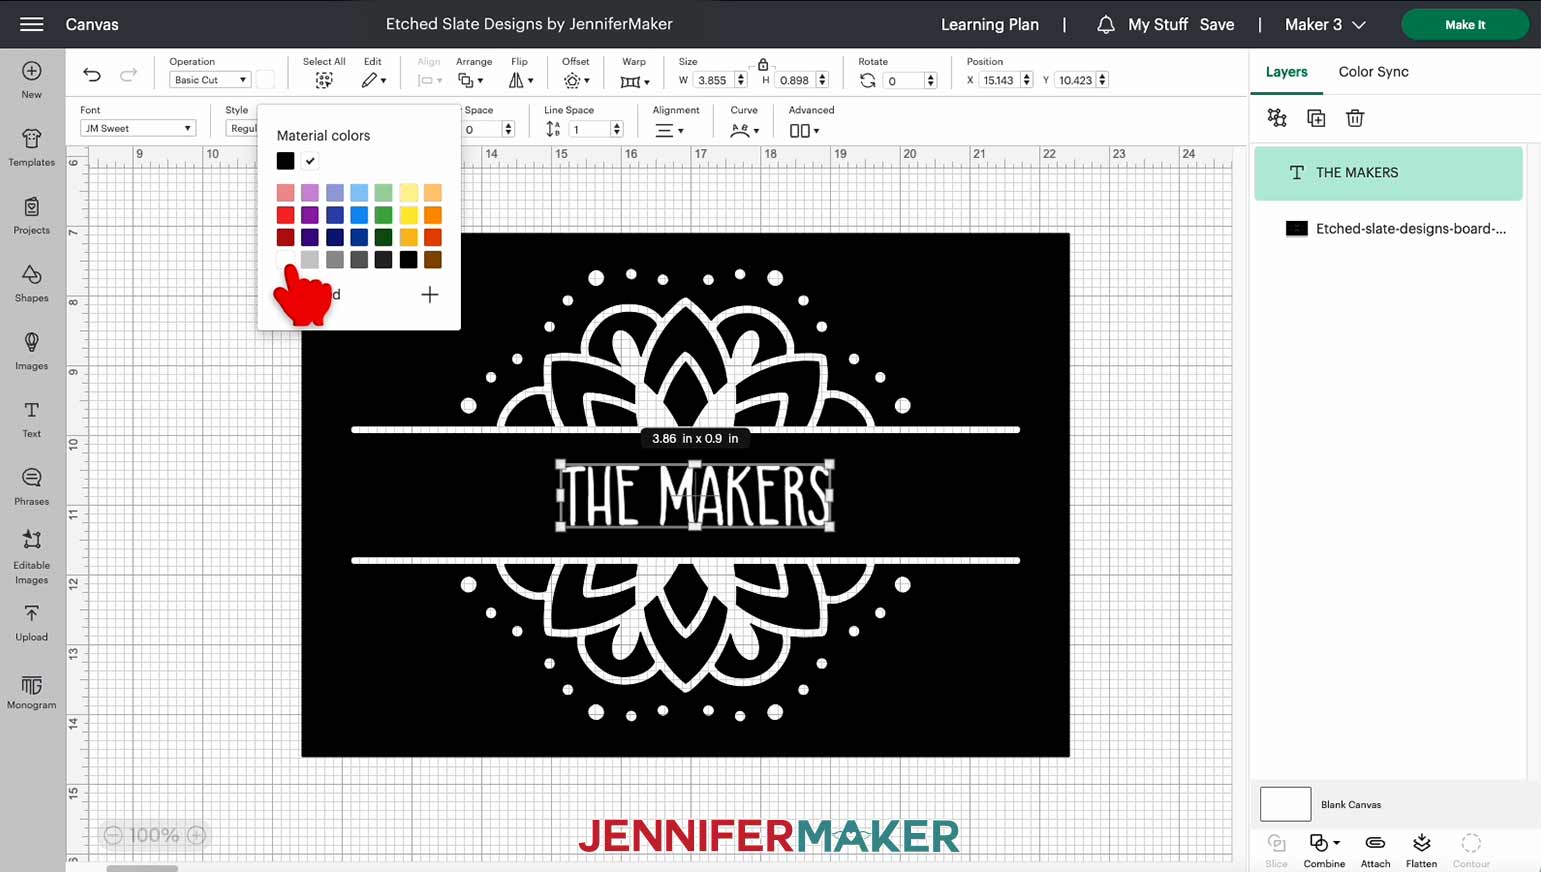Pick the bright yellow color swatch

point(408,215)
